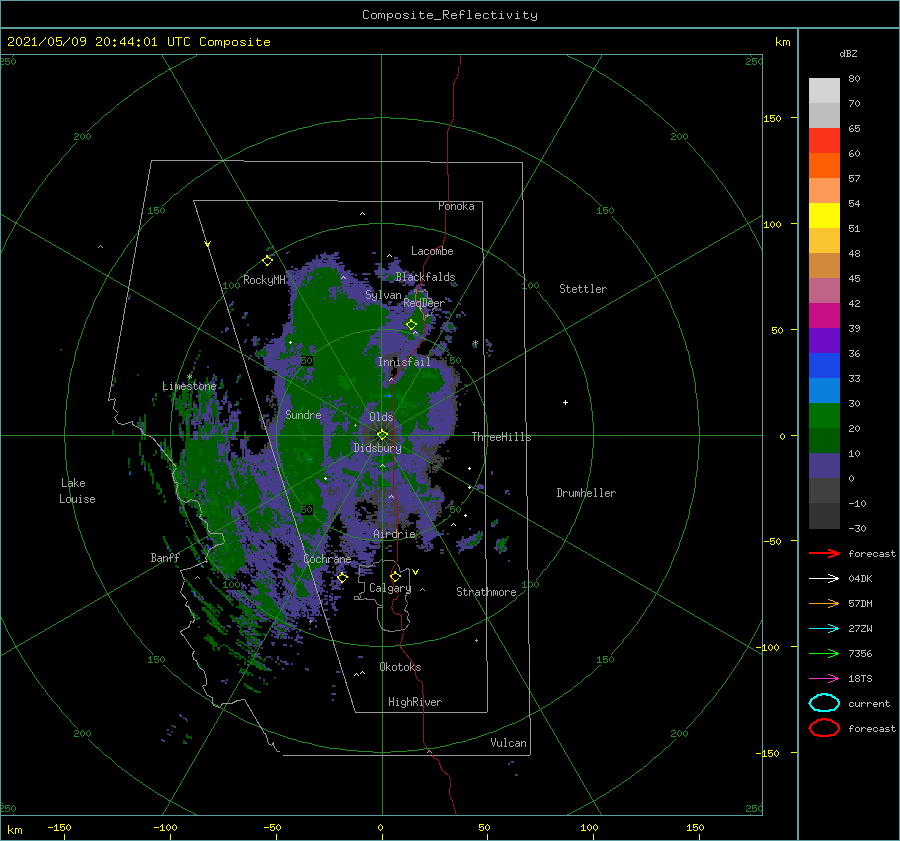This screenshot has height=841, width=900.
Task: Click the cyan current ellipse icon
Action: pos(824,703)
